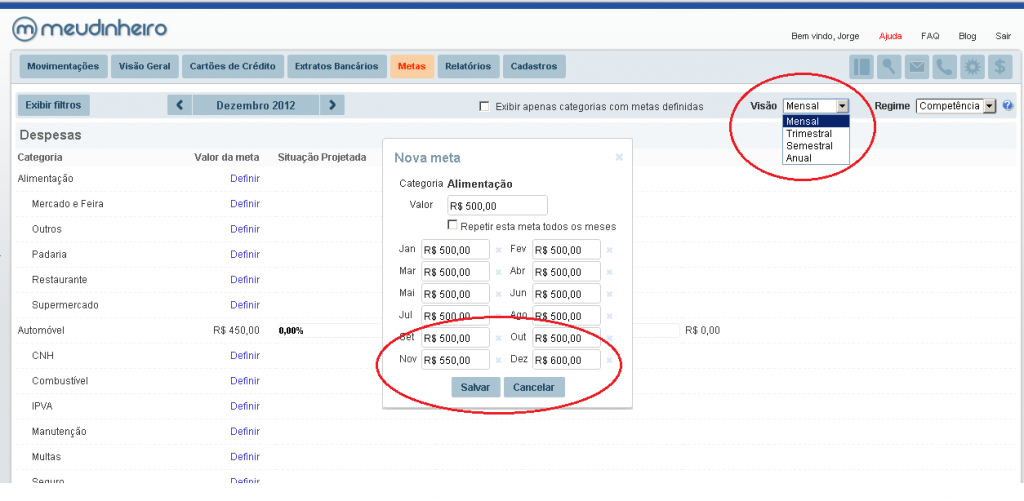Click the Nov value input field
Screen dimensions: 1024x501
pyautogui.click(x=455, y=360)
